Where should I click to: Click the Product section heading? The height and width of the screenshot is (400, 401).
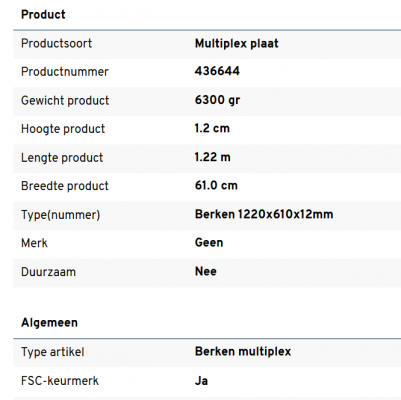coord(43,15)
